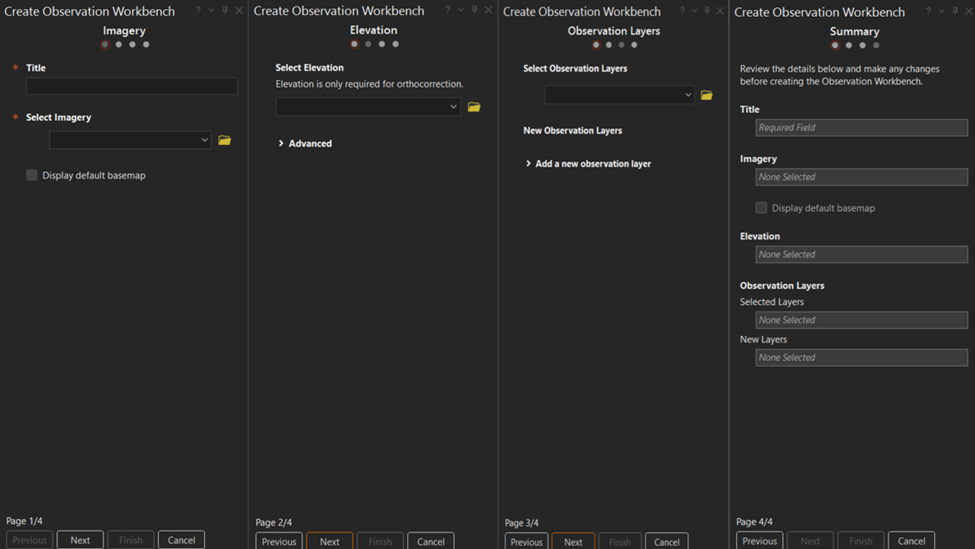Open the Select Imagery dropdown
This screenshot has width=975, height=549.
pyautogui.click(x=130, y=140)
